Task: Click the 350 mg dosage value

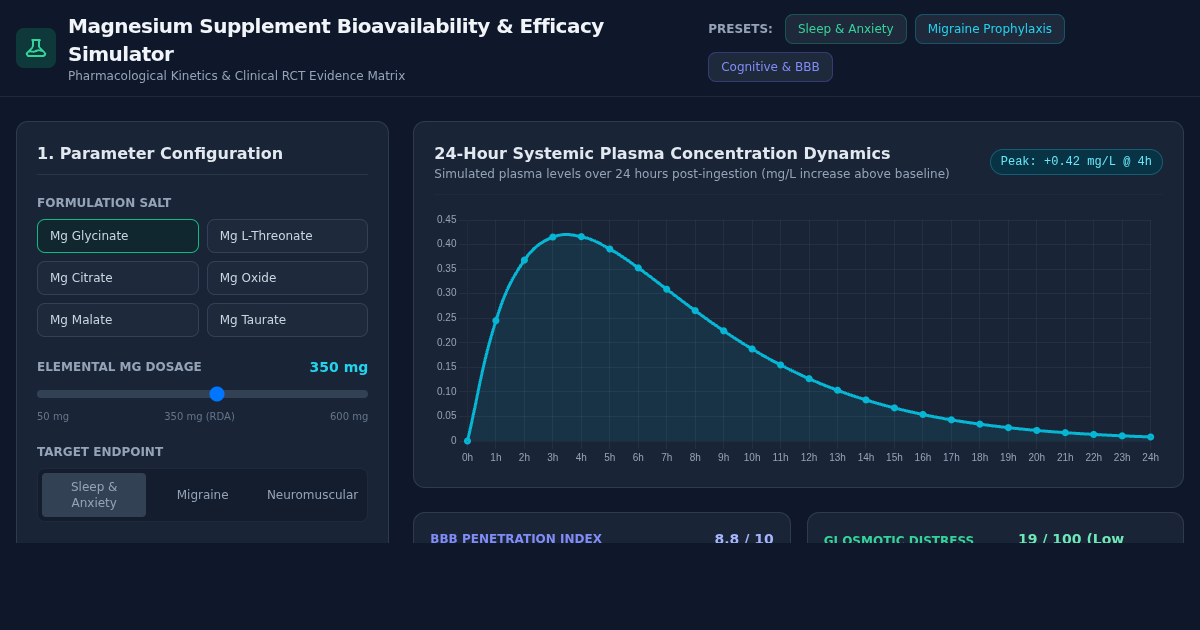Action: pyautogui.click(x=339, y=367)
